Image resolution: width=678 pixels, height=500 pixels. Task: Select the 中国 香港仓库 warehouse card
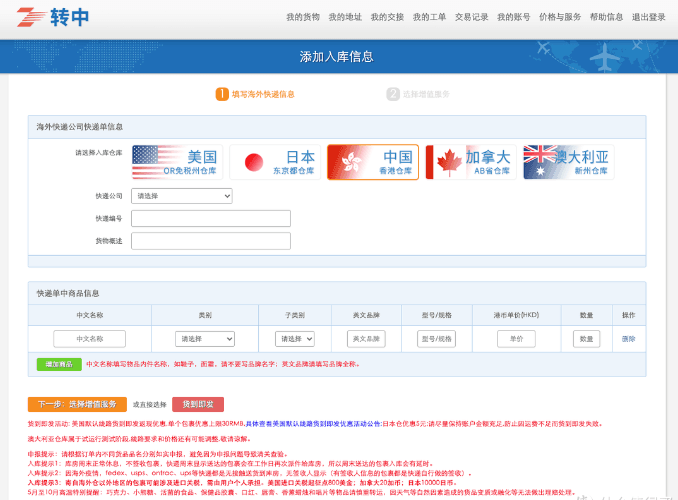click(373, 162)
